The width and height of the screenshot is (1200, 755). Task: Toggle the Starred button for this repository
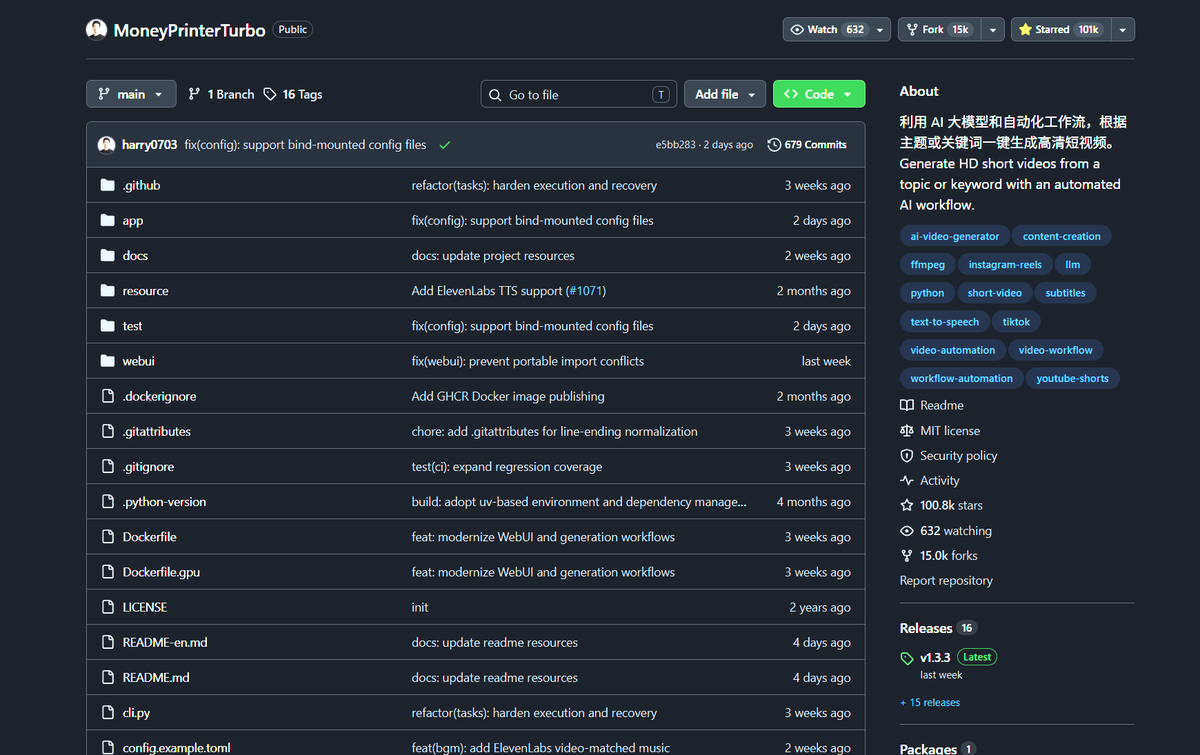(1059, 30)
